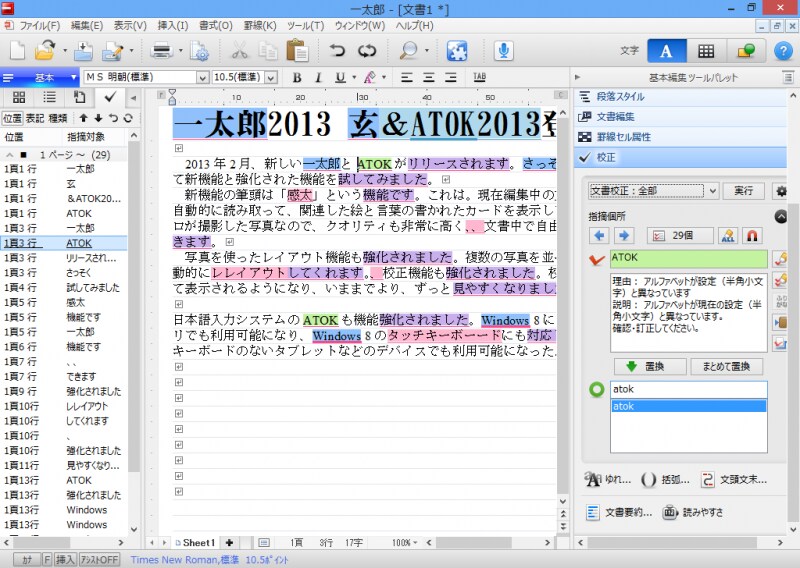The height and width of the screenshot is (568, 800).
Task: Sort the issue list by 種類
Action: (x=58, y=118)
